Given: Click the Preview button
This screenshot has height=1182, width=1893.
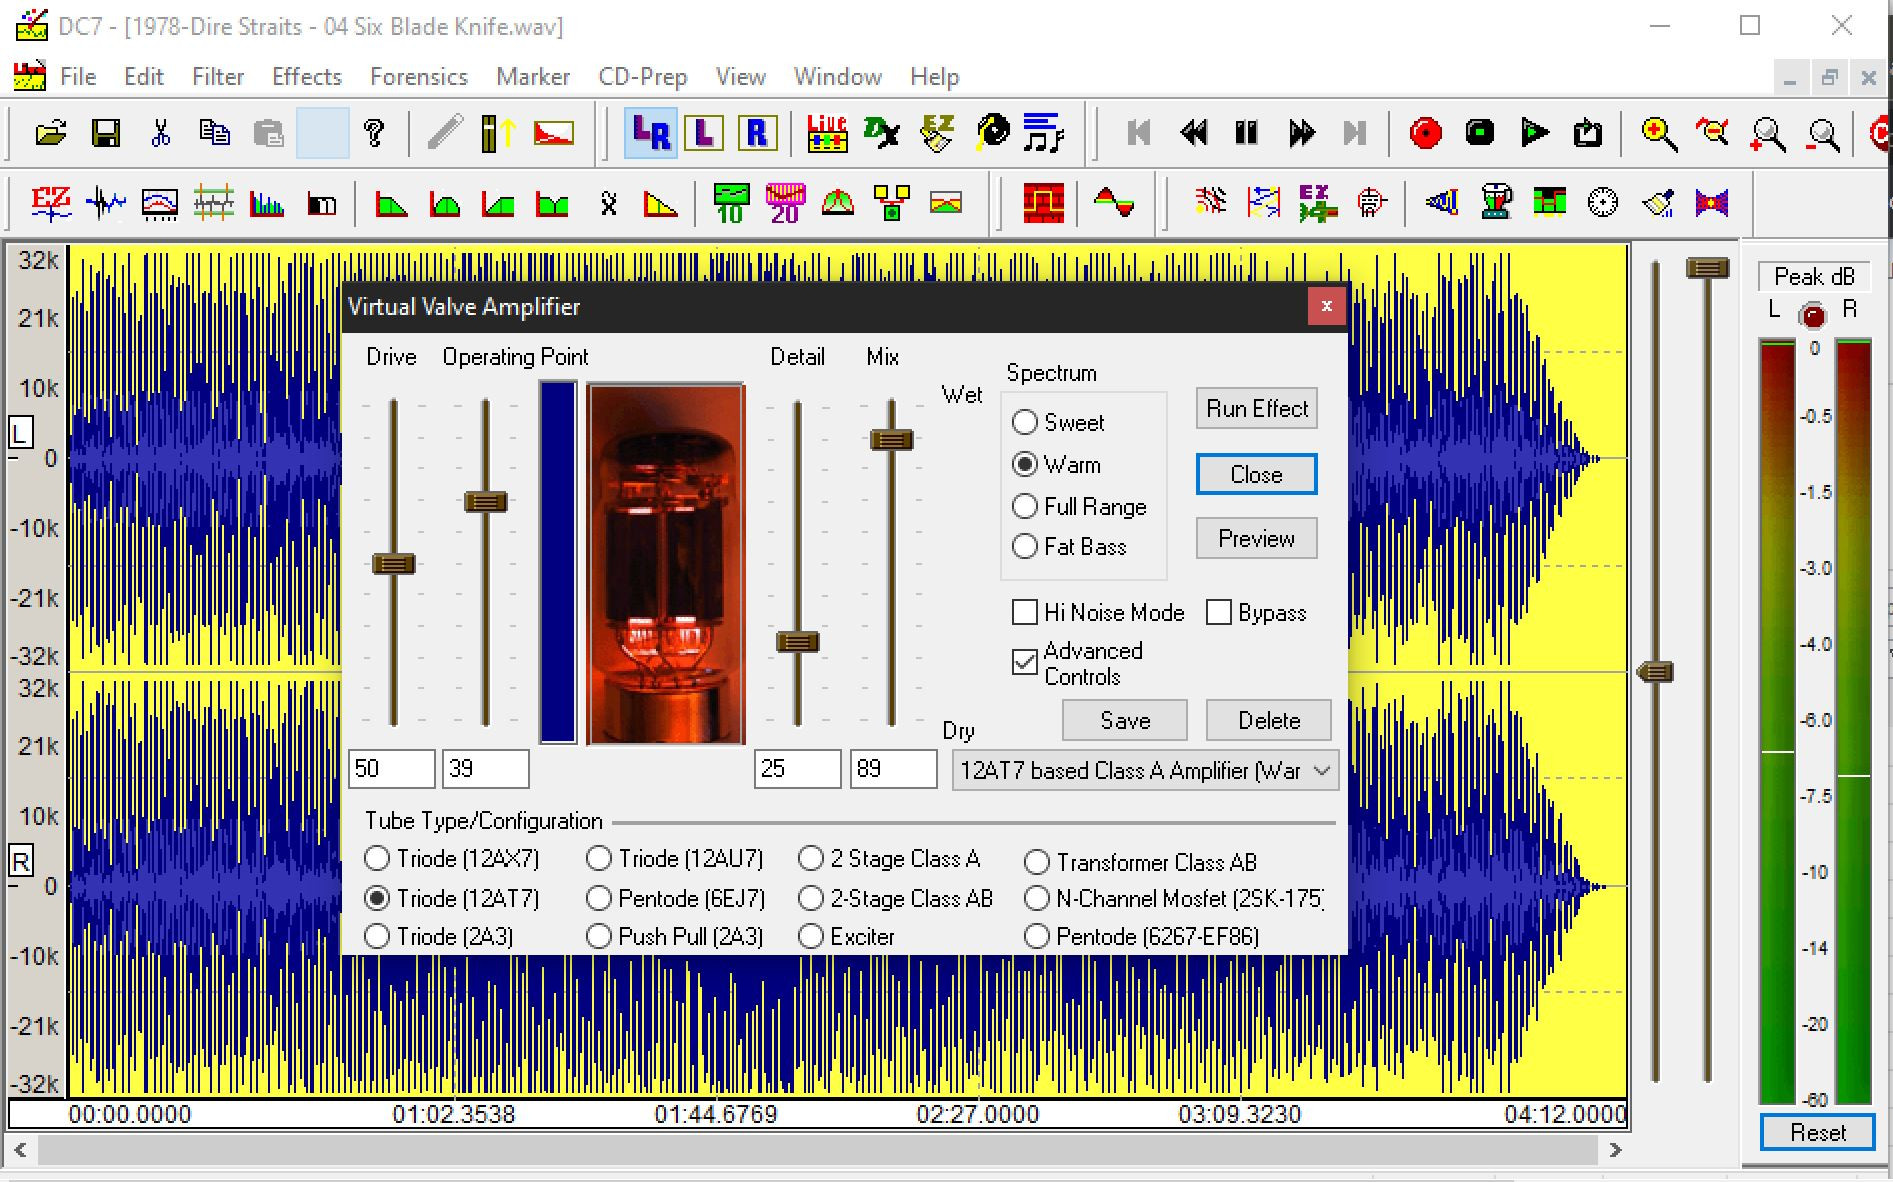Looking at the screenshot, I should pos(1256,539).
